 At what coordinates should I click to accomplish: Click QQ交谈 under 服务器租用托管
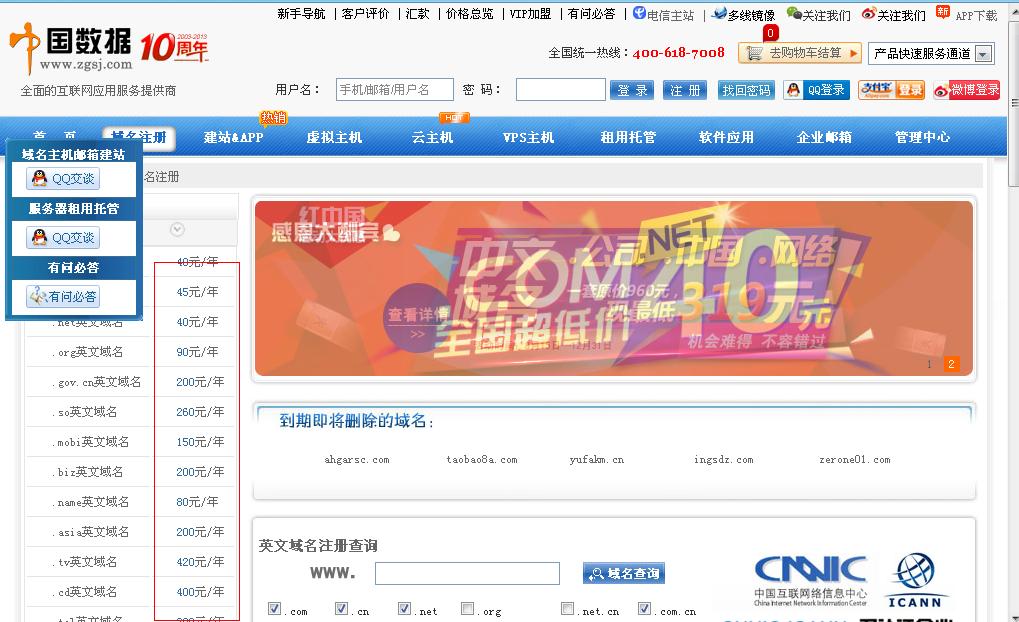63,238
